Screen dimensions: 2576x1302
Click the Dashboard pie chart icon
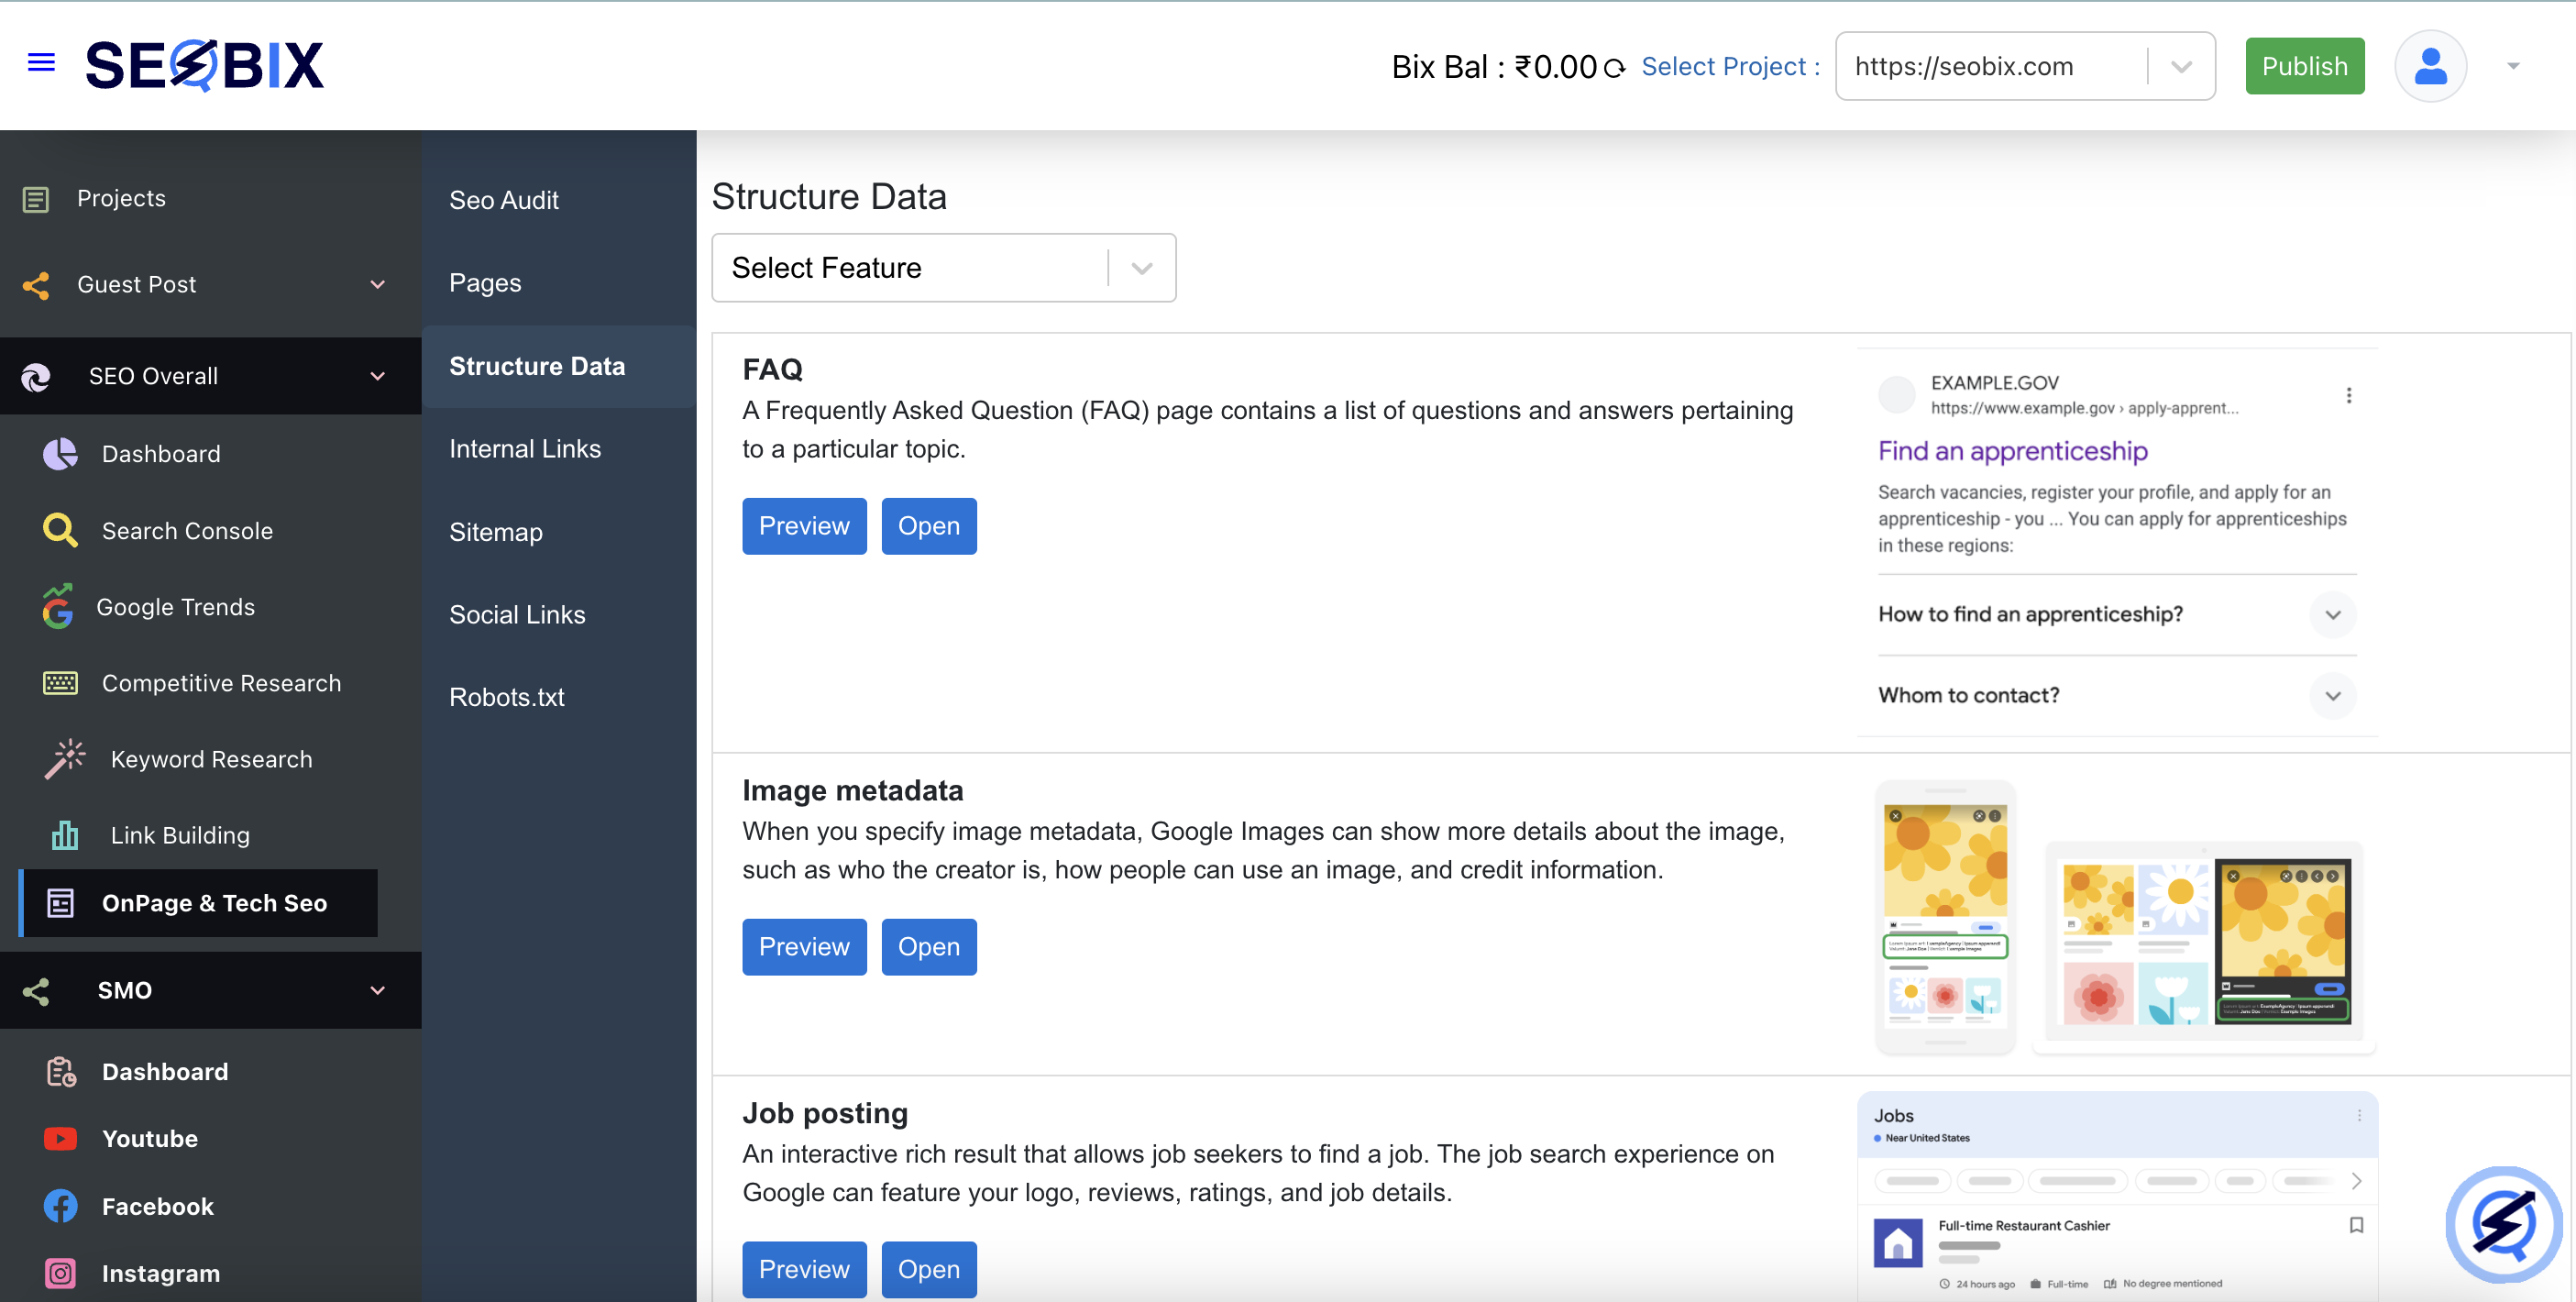60,454
